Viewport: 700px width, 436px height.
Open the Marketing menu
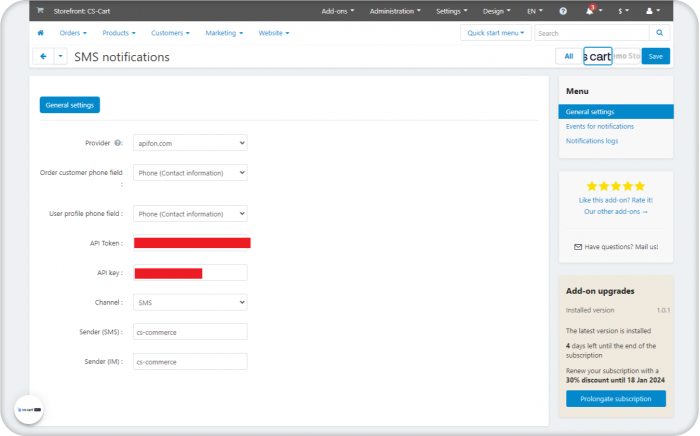[224, 33]
